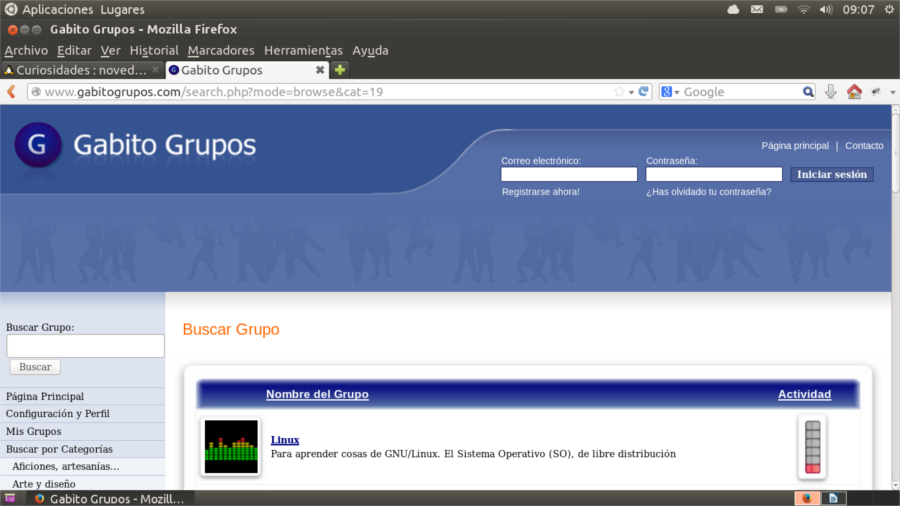
Task: Open Configuración y Perfil in the sidebar
Action: point(57,414)
